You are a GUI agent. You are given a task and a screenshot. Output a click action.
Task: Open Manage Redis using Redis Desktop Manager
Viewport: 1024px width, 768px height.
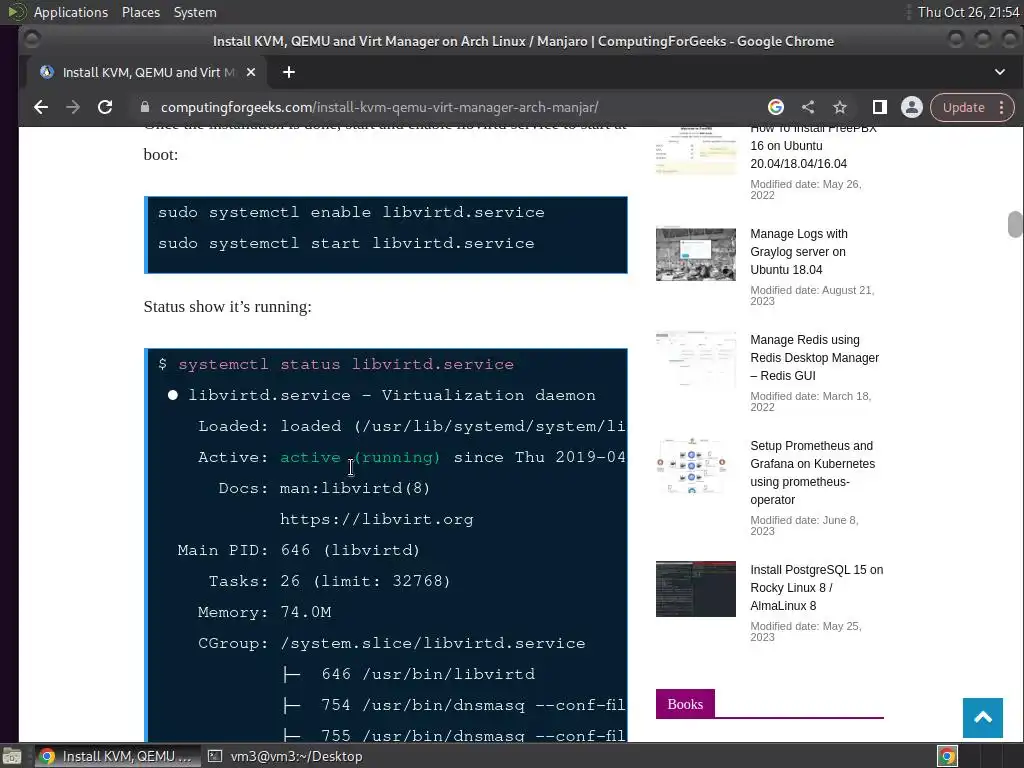click(x=814, y=357)
